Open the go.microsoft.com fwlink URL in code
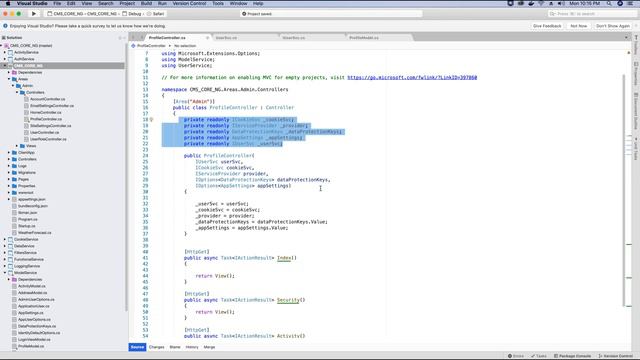The image size is (640, 360). (412, 78)
